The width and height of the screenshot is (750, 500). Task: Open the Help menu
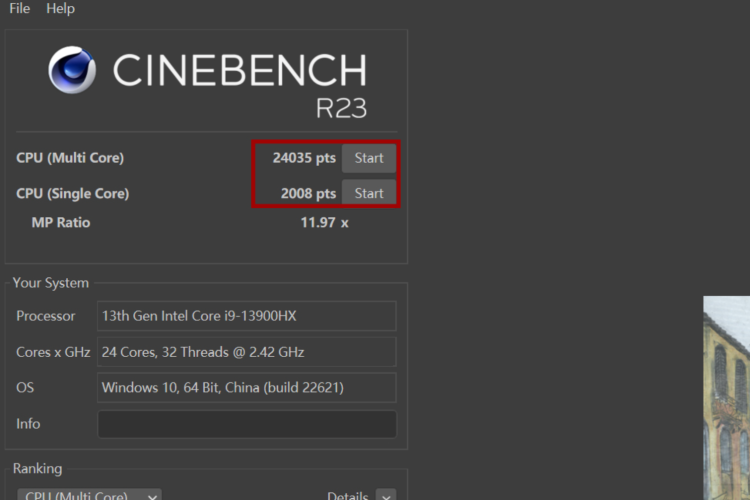tap(60, 9)
